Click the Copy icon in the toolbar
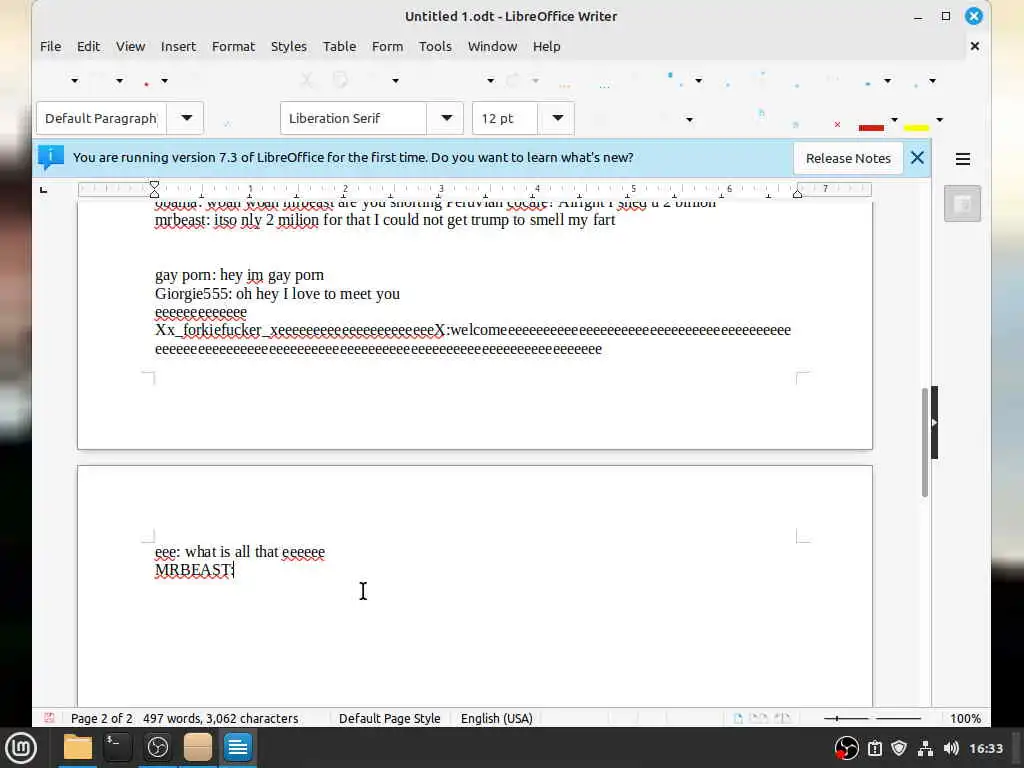Image resolution: width=1024 pixels, height=768 pixels. pyautogui.click(x=340, y=80)
